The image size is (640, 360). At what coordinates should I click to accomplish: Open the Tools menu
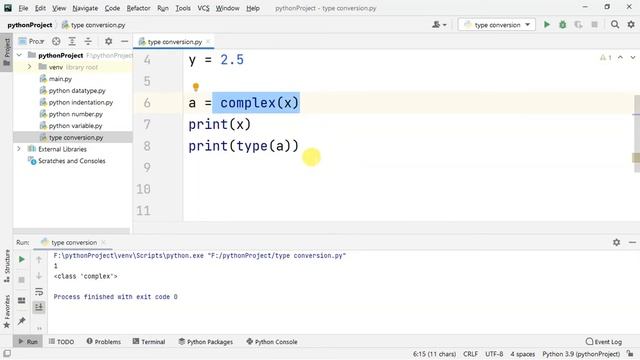[183, 8]
